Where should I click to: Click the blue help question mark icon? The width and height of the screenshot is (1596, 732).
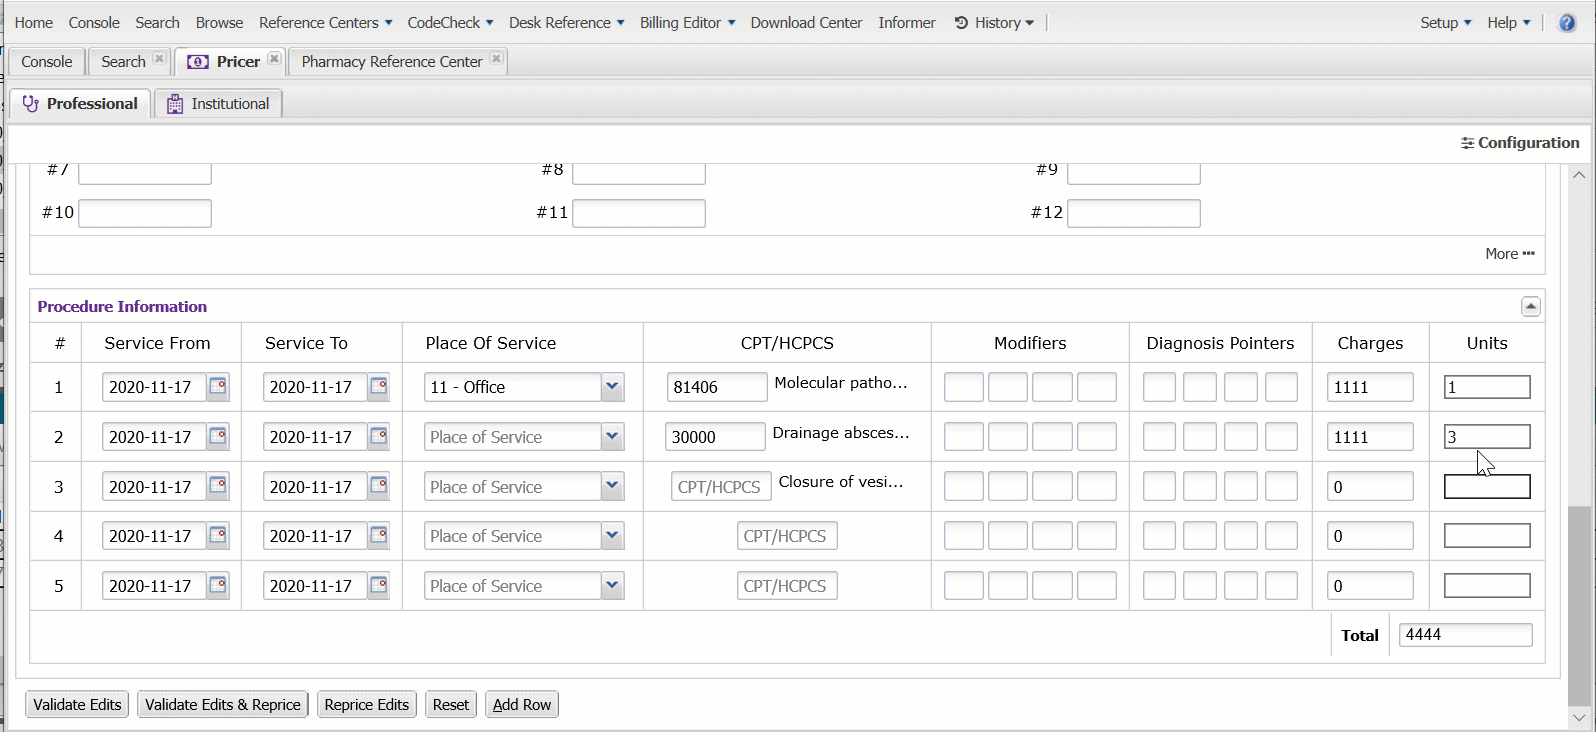(1567, 23)
